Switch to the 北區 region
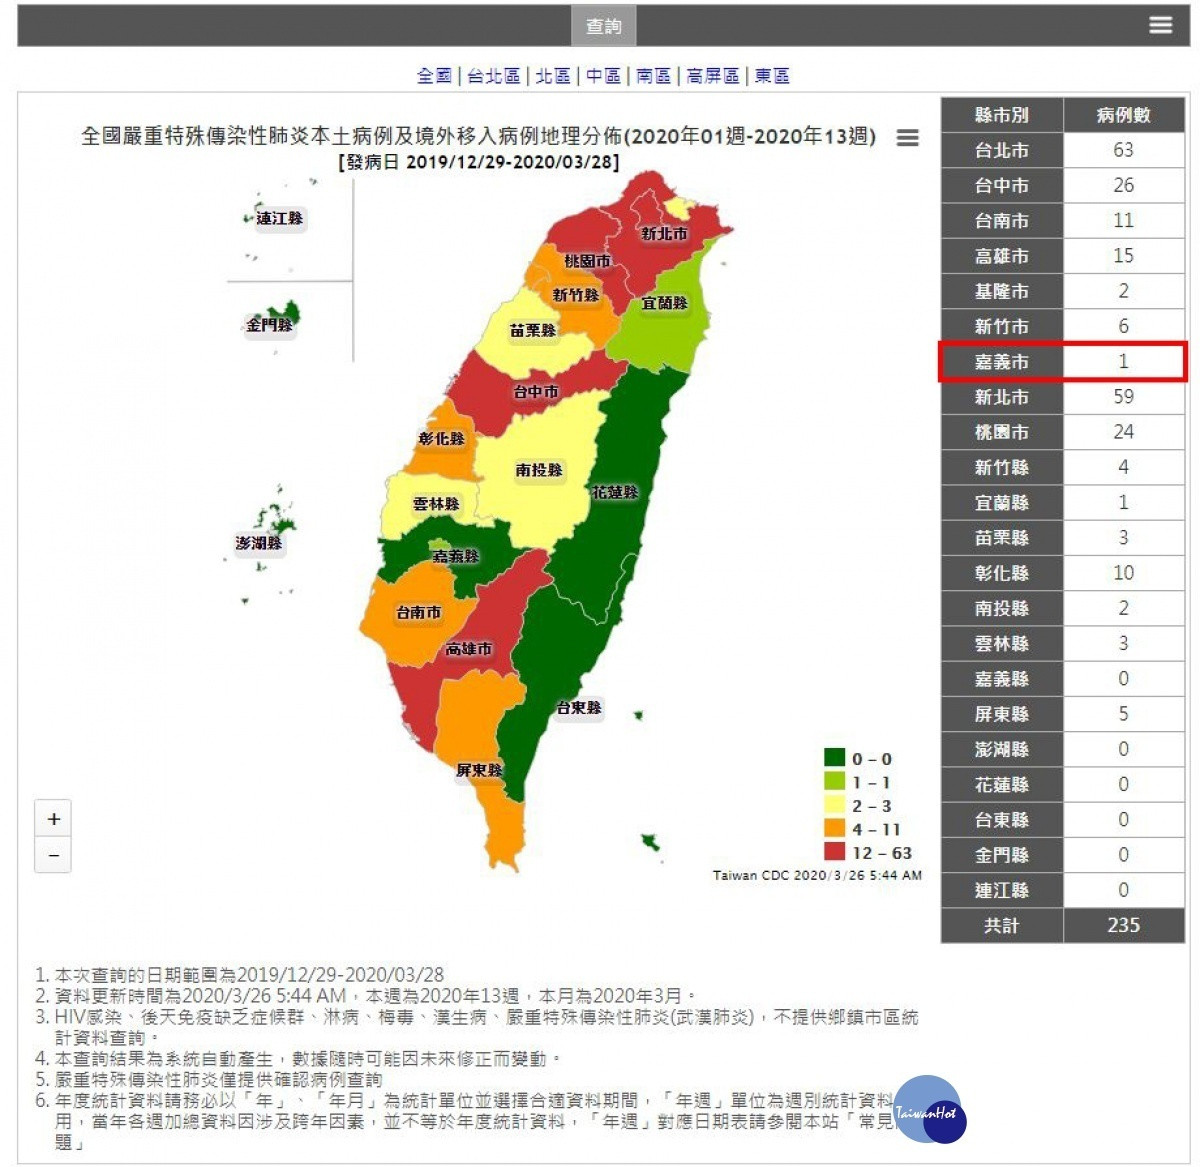1200x1167 pixels. coord(552,76)
